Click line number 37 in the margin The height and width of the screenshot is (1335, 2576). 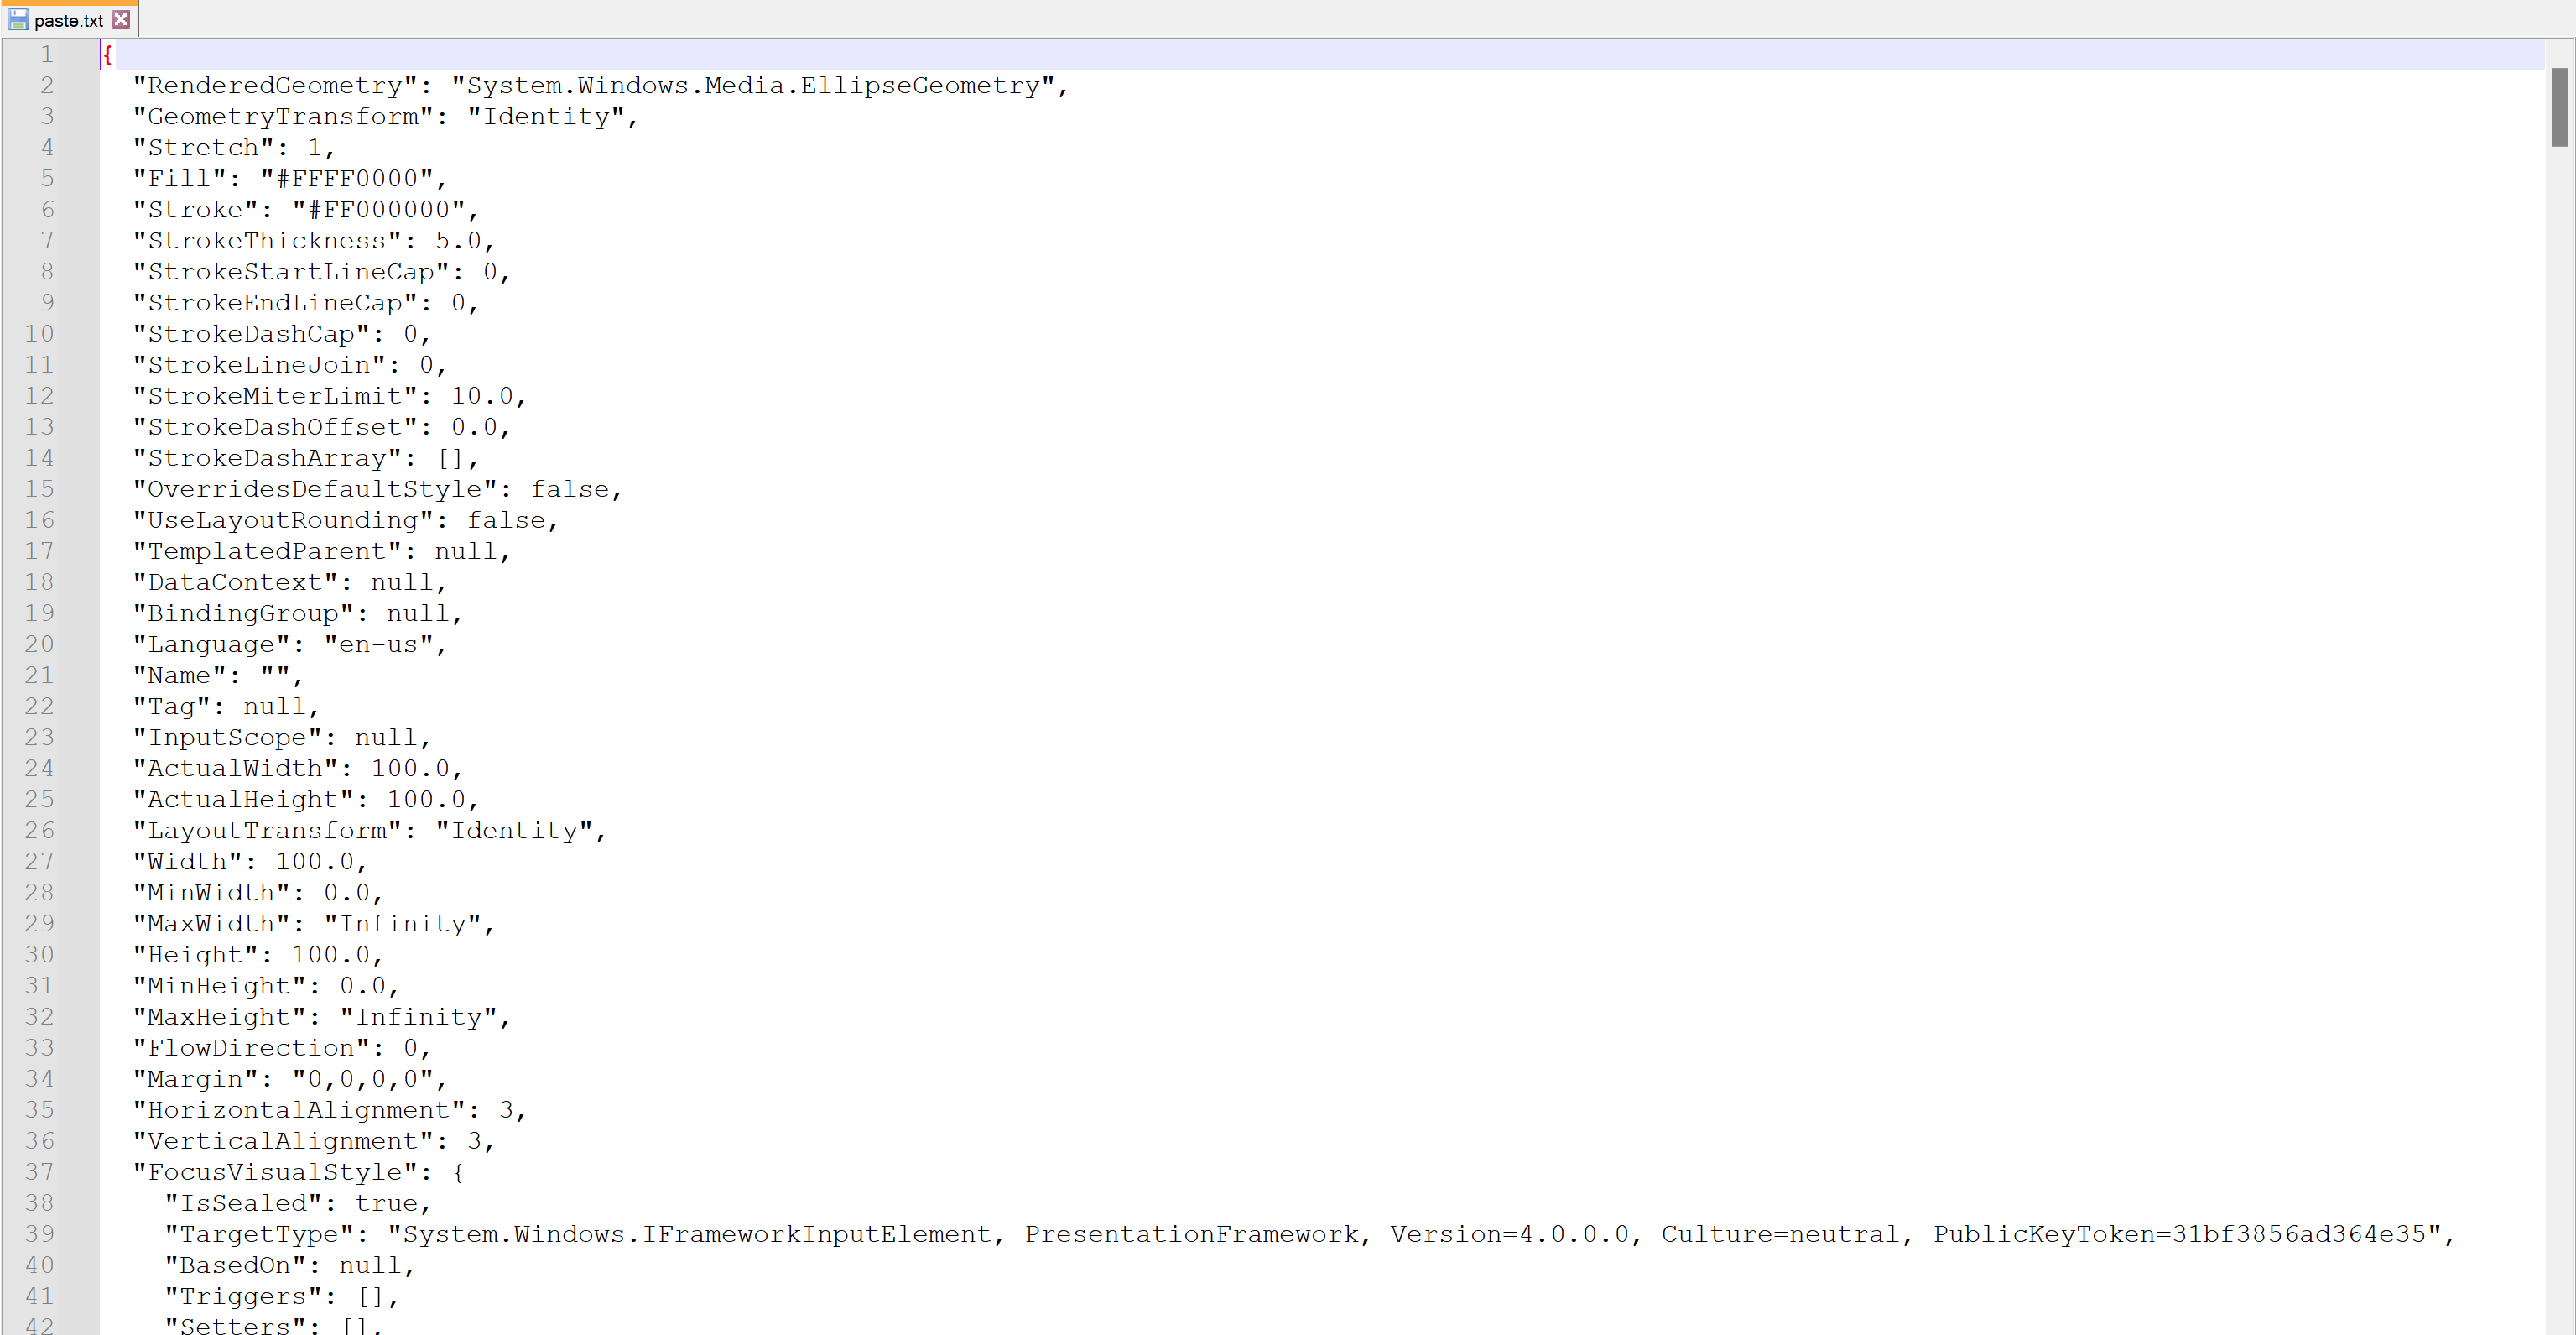(x=39, y=1171)
